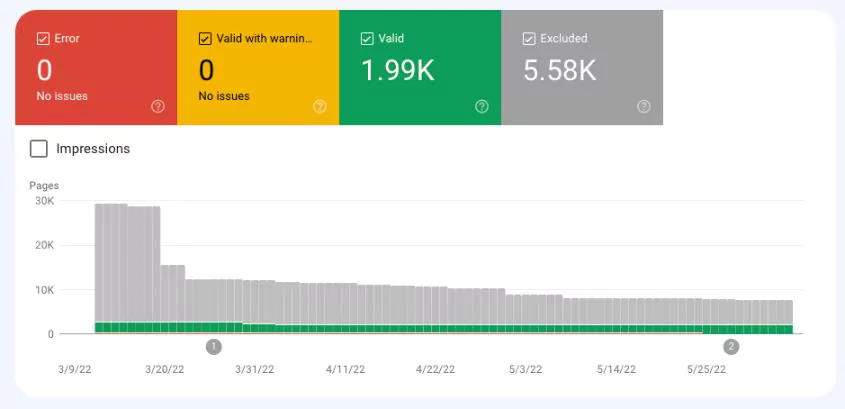Click help icon on Valid card
This screenshot has width=845, height=409.
click(482, 106)
